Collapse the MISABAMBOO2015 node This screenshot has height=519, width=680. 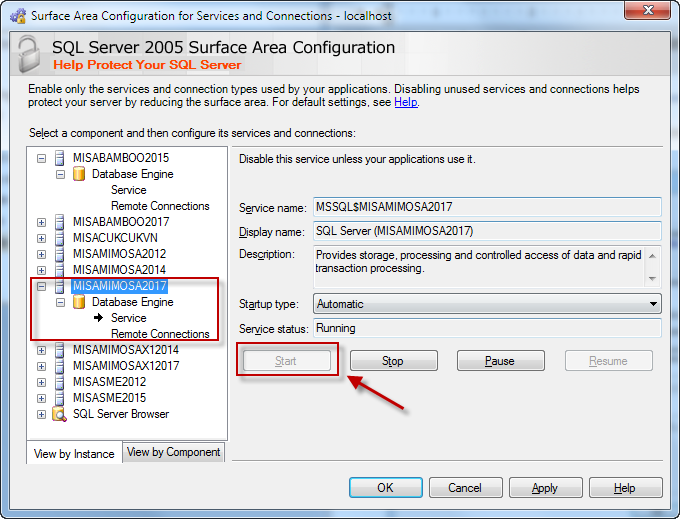point(41,158)
